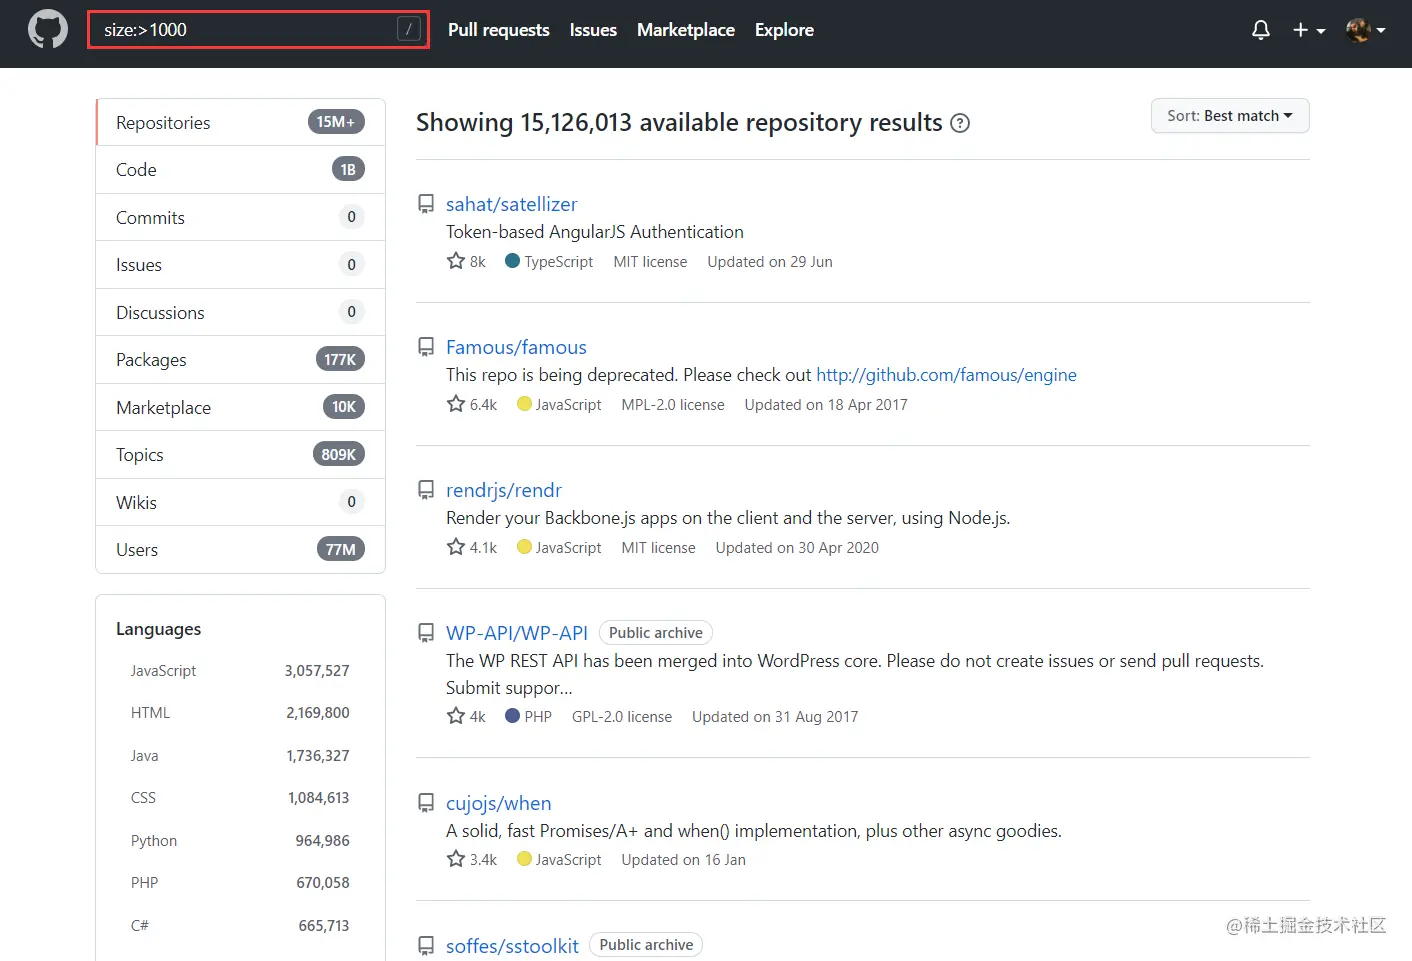Click the repo icon next to Famous/famous

point(426,347)
